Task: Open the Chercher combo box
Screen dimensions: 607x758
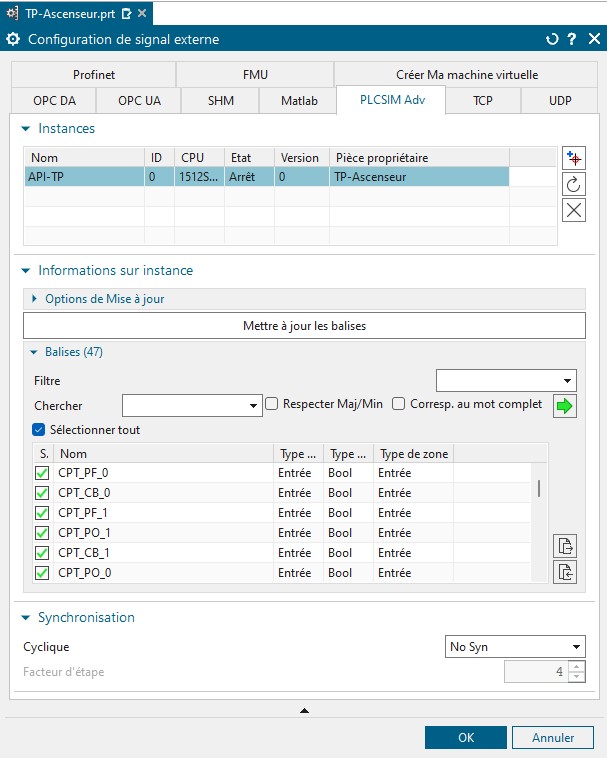Action: tap(192, 406)
